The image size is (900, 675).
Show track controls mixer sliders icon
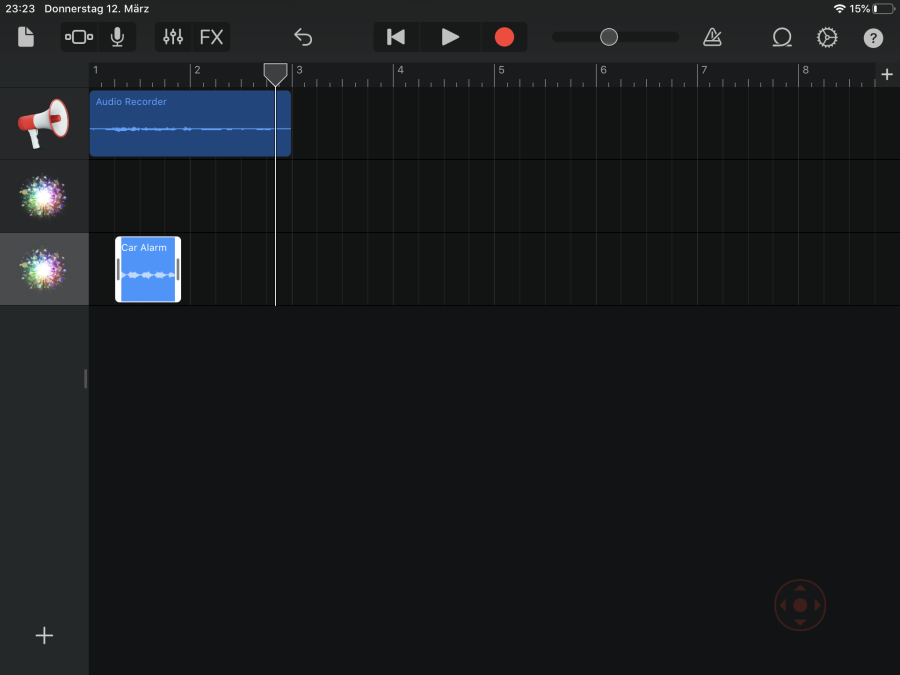(173, 37)
